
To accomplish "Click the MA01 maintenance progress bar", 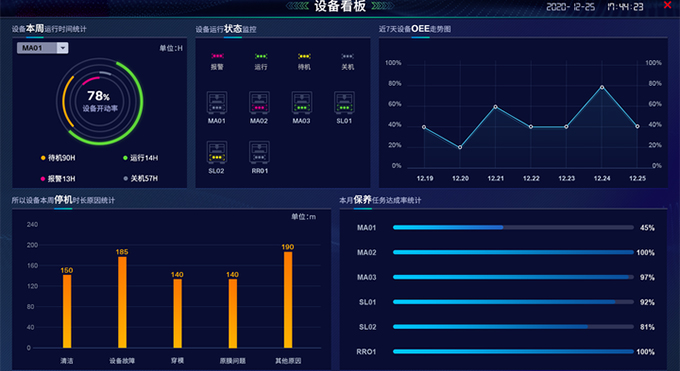I will coord(513,227).
